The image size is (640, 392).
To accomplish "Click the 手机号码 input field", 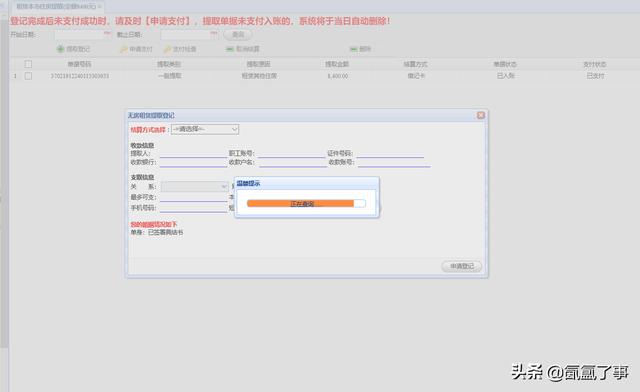I will point(193,208).
